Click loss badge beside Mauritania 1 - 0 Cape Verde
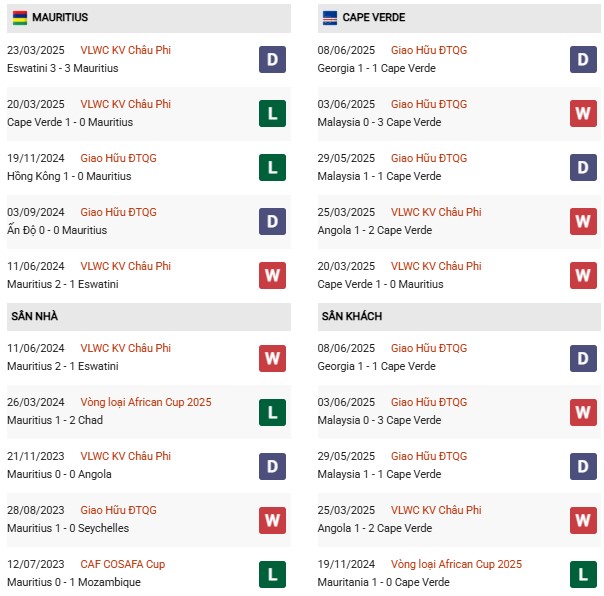The image size is (604, 596). pyautogui.click(x=583, y=573)
